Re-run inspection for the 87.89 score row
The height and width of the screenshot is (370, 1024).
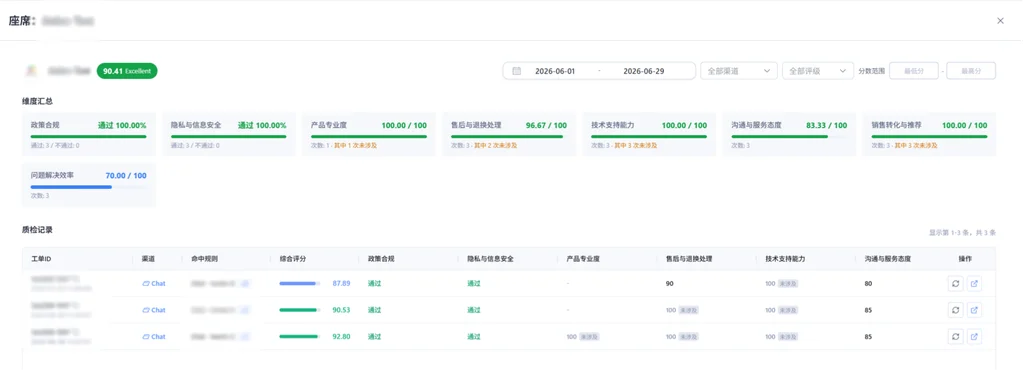pyautogui.click(x=955, y=284)
